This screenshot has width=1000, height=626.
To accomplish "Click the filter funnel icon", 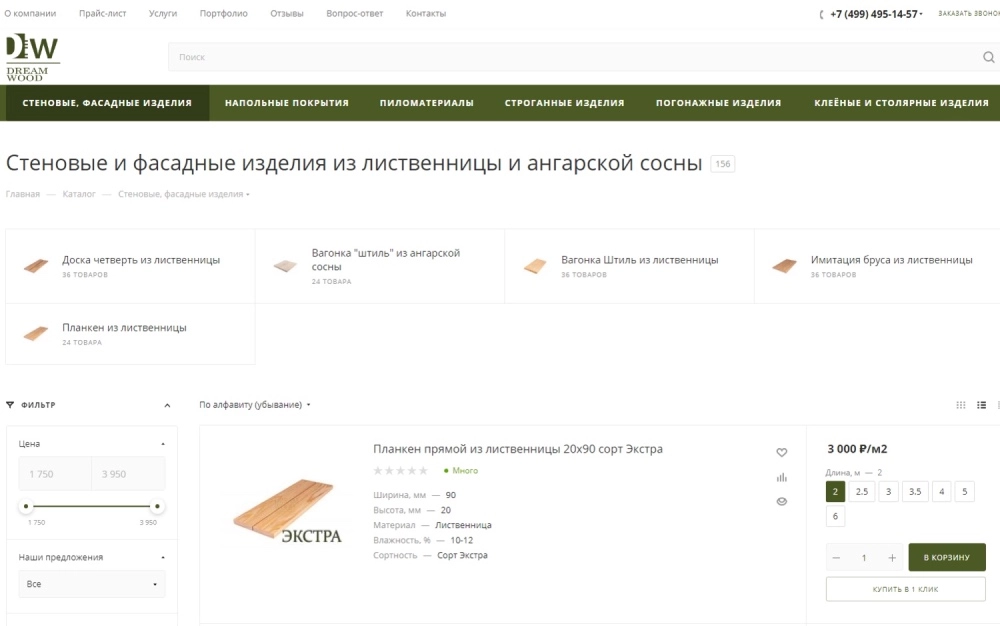I will pos(10,405).
